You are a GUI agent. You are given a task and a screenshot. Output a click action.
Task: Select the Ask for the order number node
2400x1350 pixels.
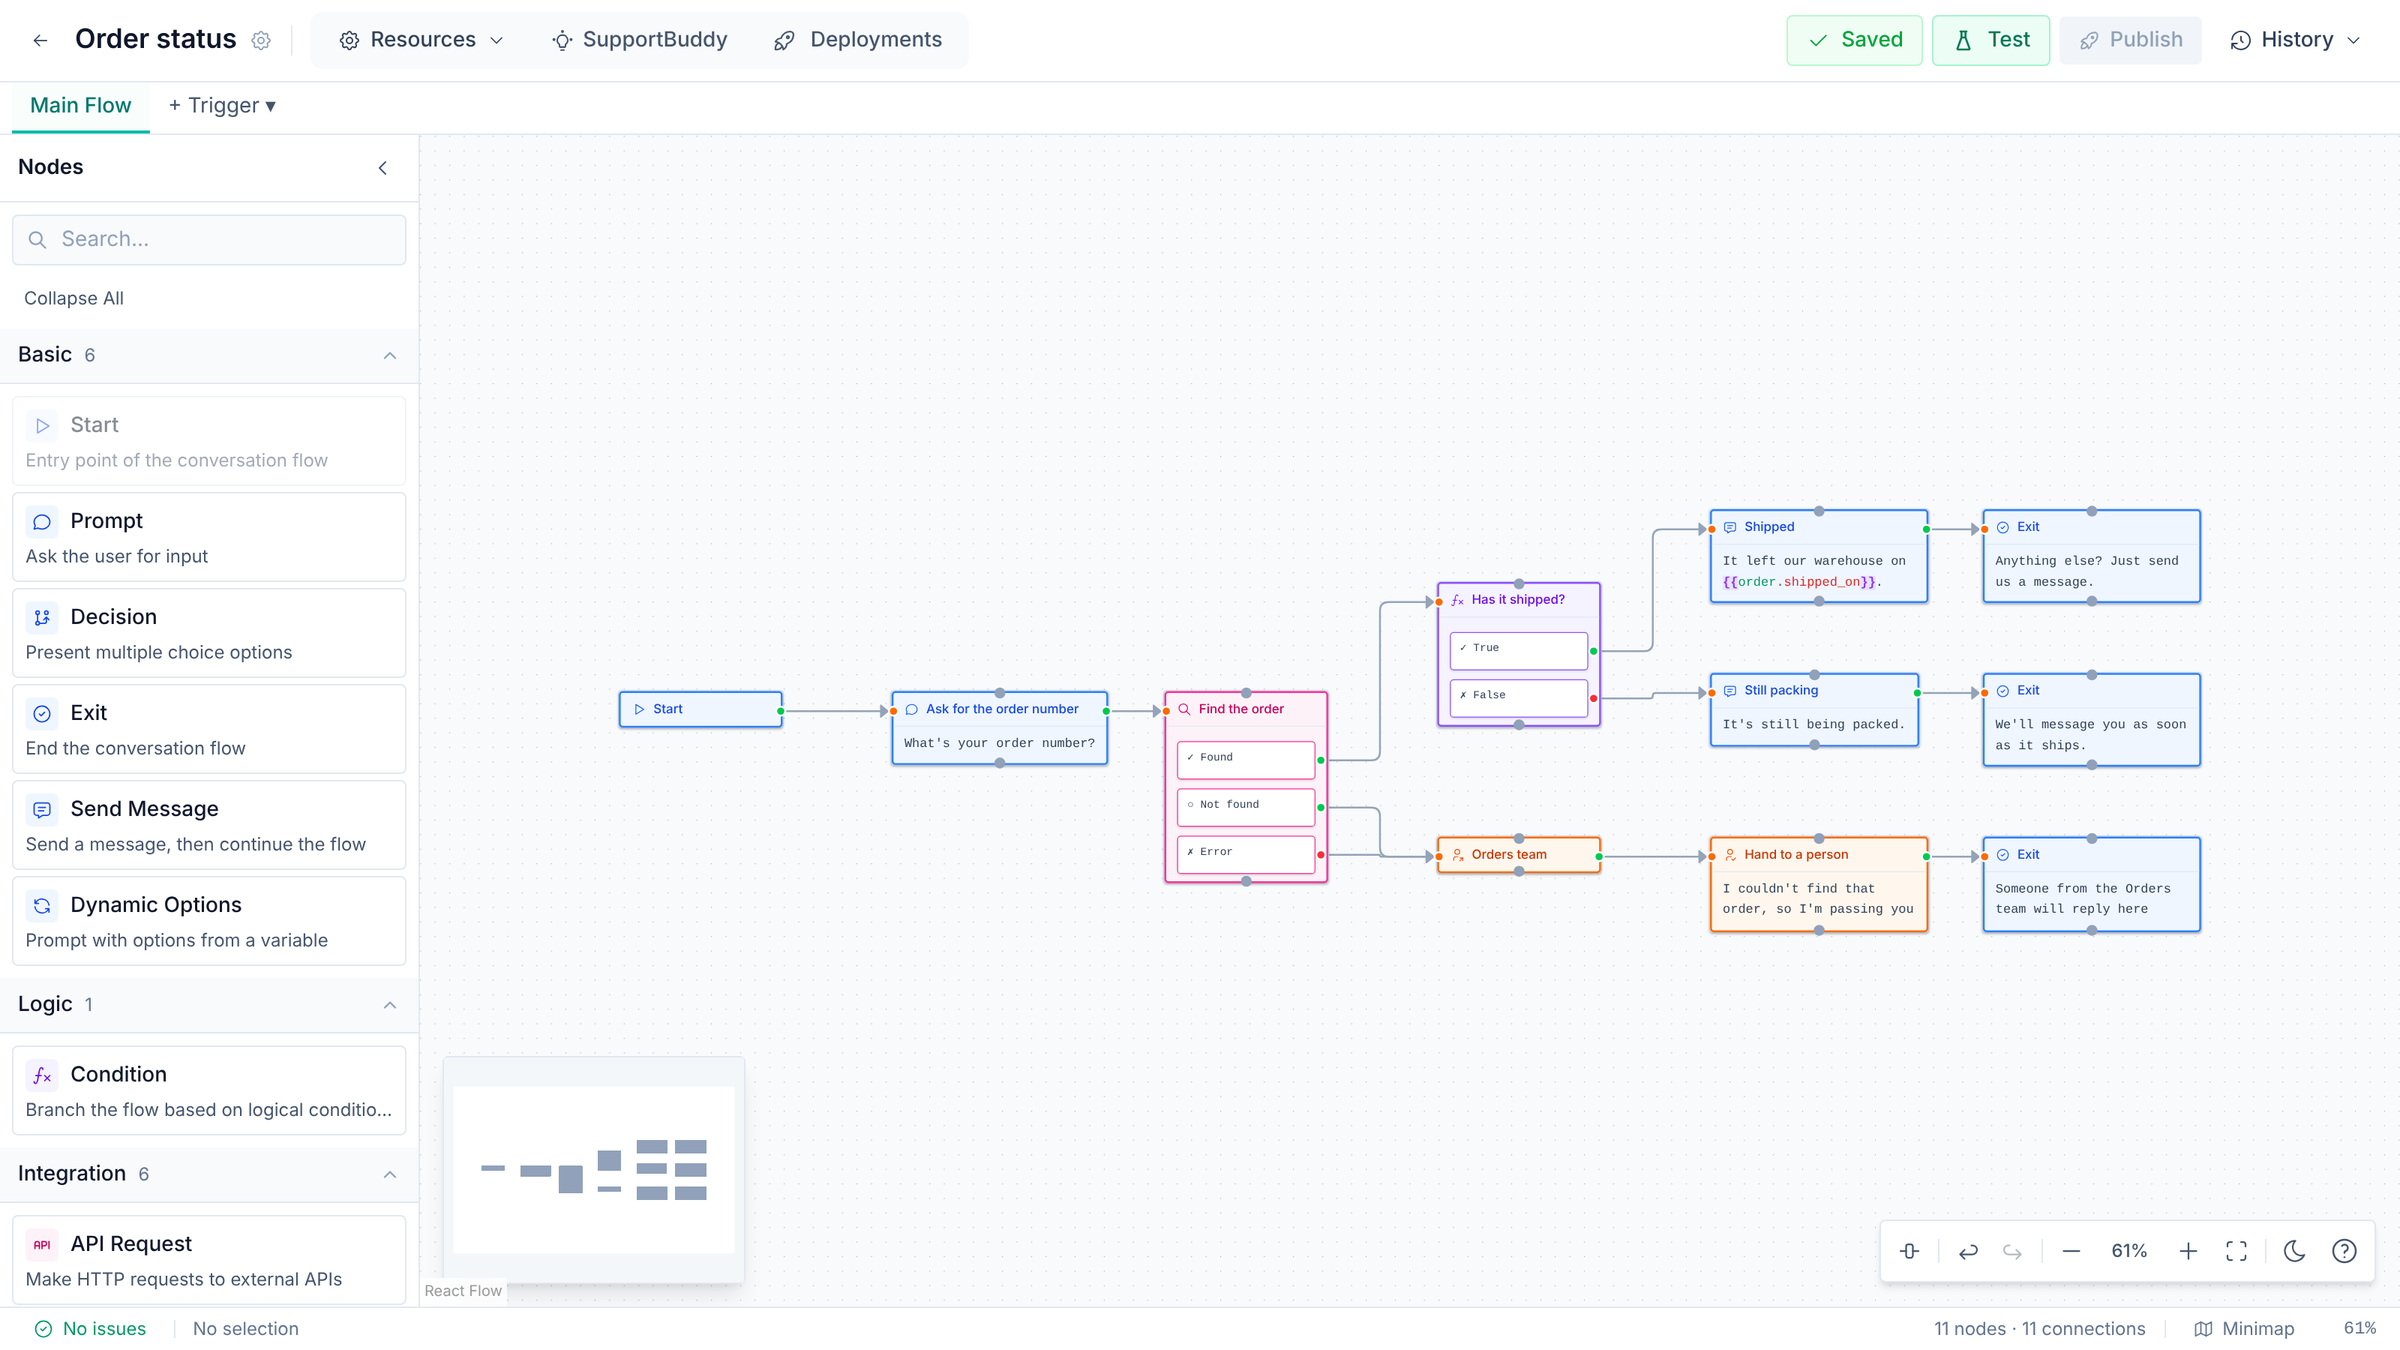pos(999,728)
